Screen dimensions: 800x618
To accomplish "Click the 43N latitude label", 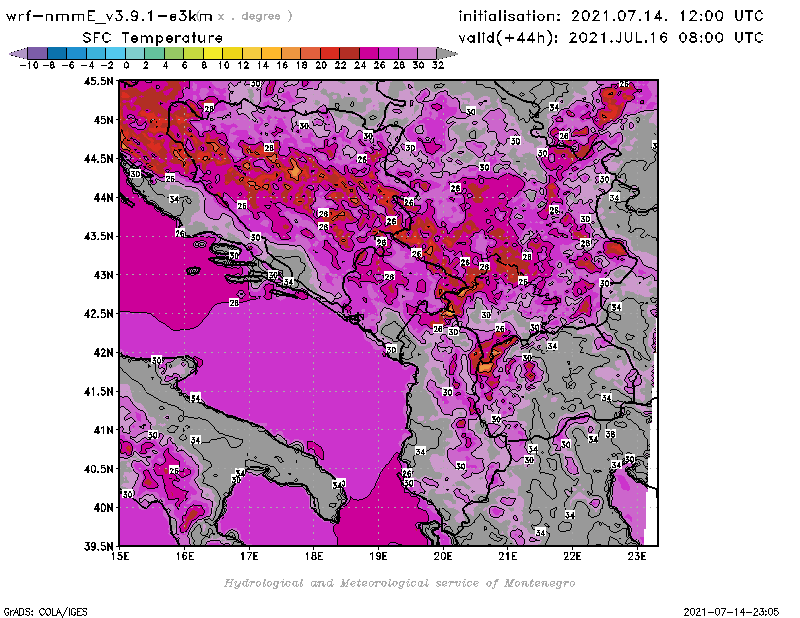I will pos(103,275).
